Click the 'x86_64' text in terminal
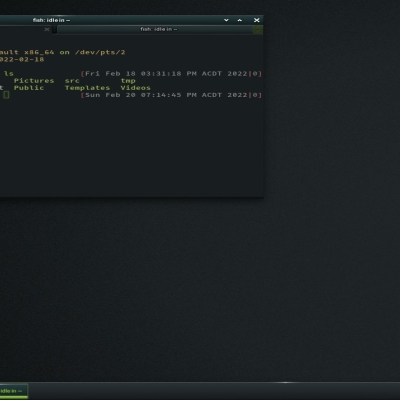This screenshot has width=400, height=400. tap(39, 52)
